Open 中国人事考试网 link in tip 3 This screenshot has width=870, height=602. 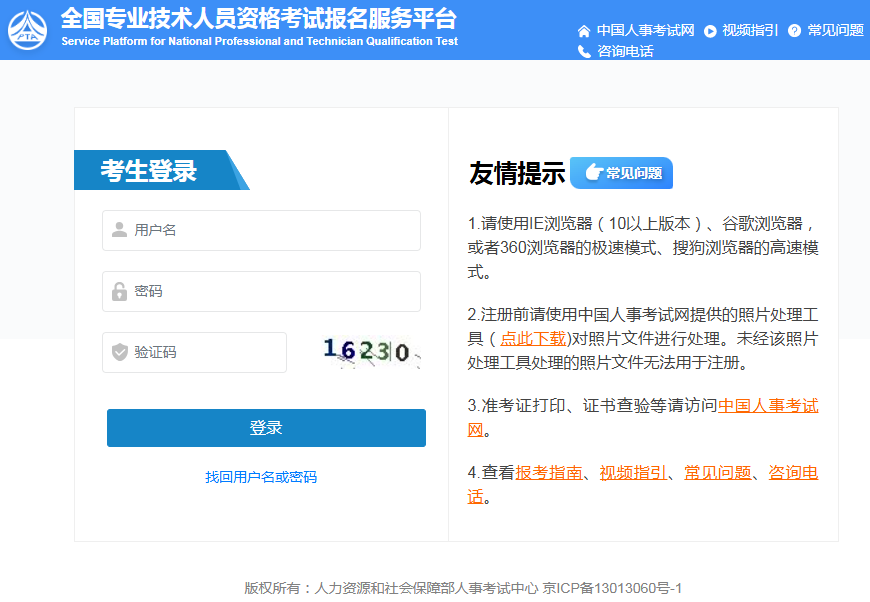pos(767,406)
